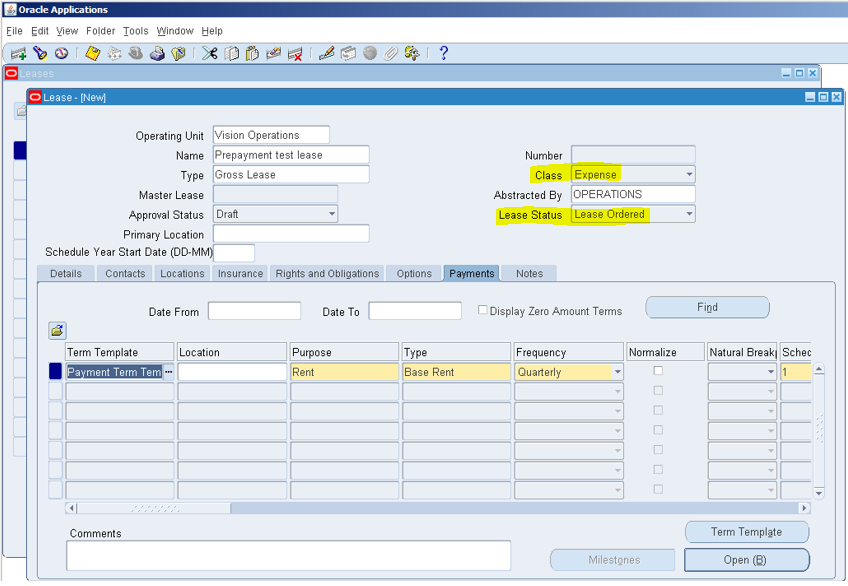Tick Normalize checkbox in the Rent row

[658, 371]
